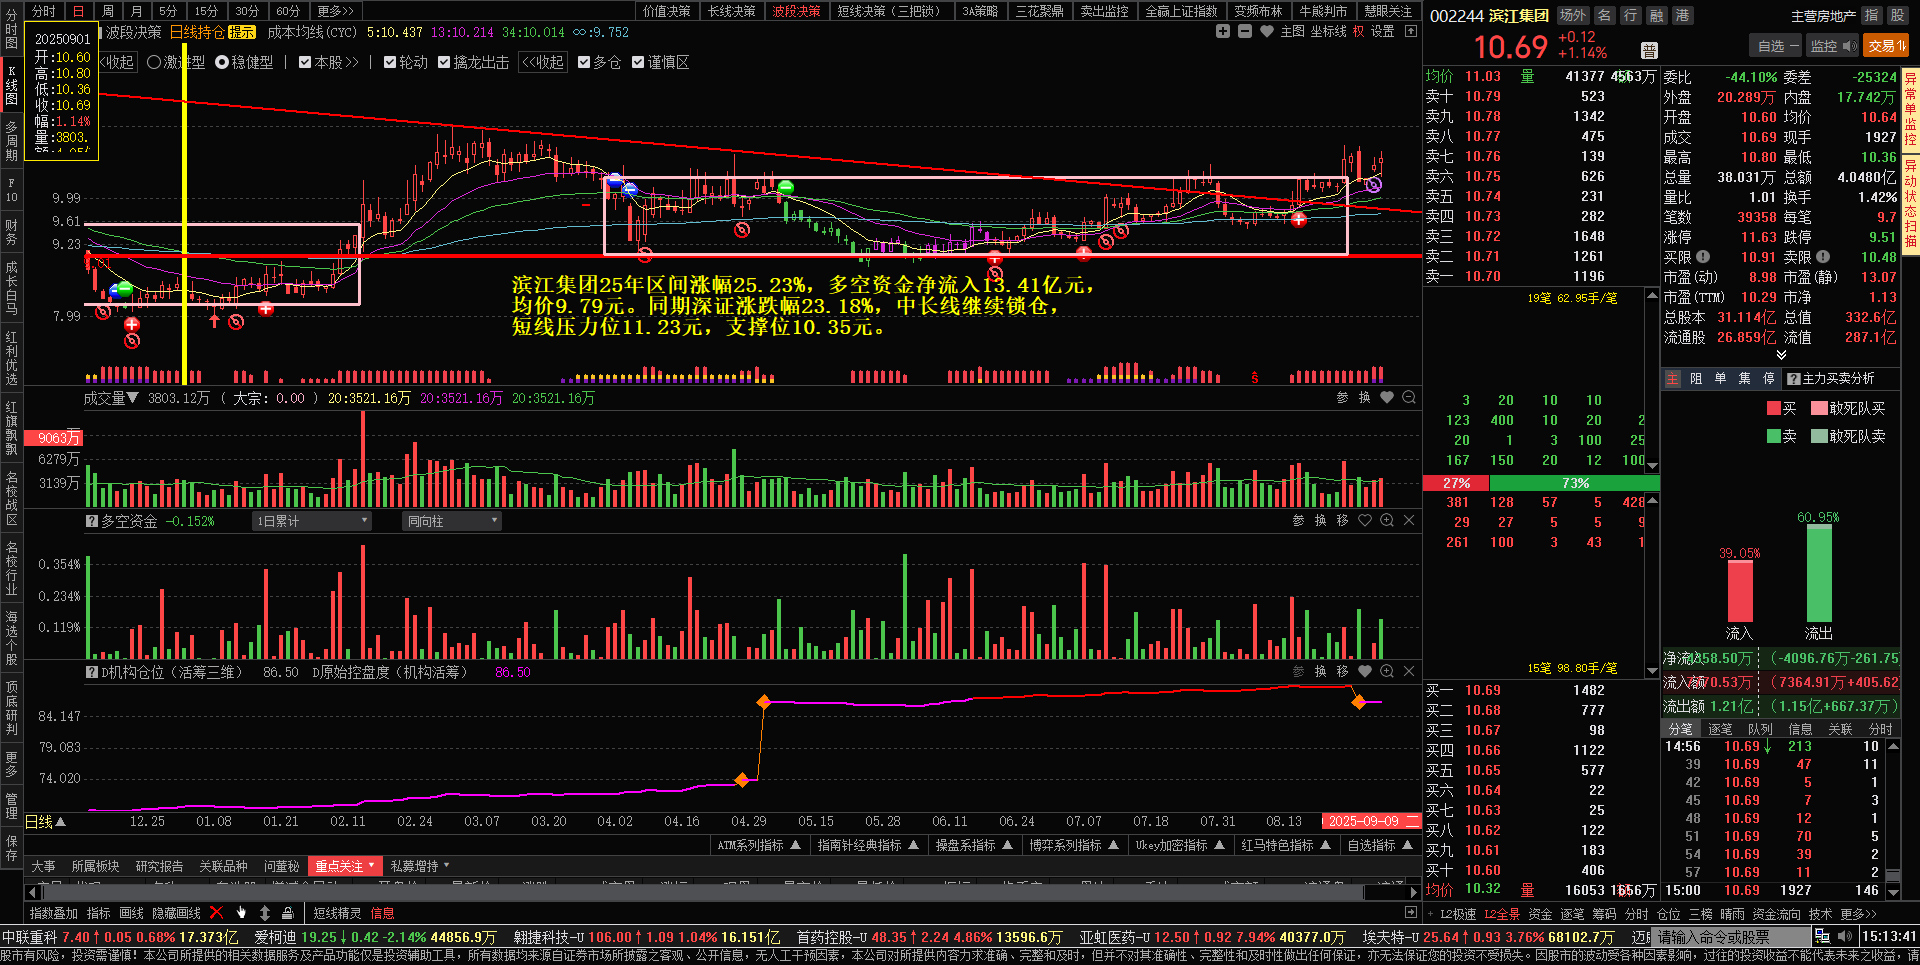Open help for 多空资金 indicator
The height and width of the screenshot is (965, 1920).
(x=92, y=521)
